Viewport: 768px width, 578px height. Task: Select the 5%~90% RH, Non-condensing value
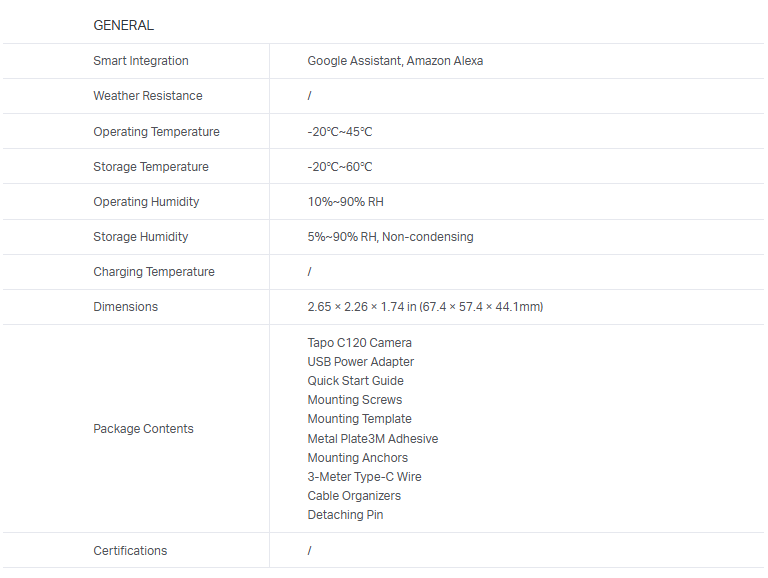tap(390, 237)
